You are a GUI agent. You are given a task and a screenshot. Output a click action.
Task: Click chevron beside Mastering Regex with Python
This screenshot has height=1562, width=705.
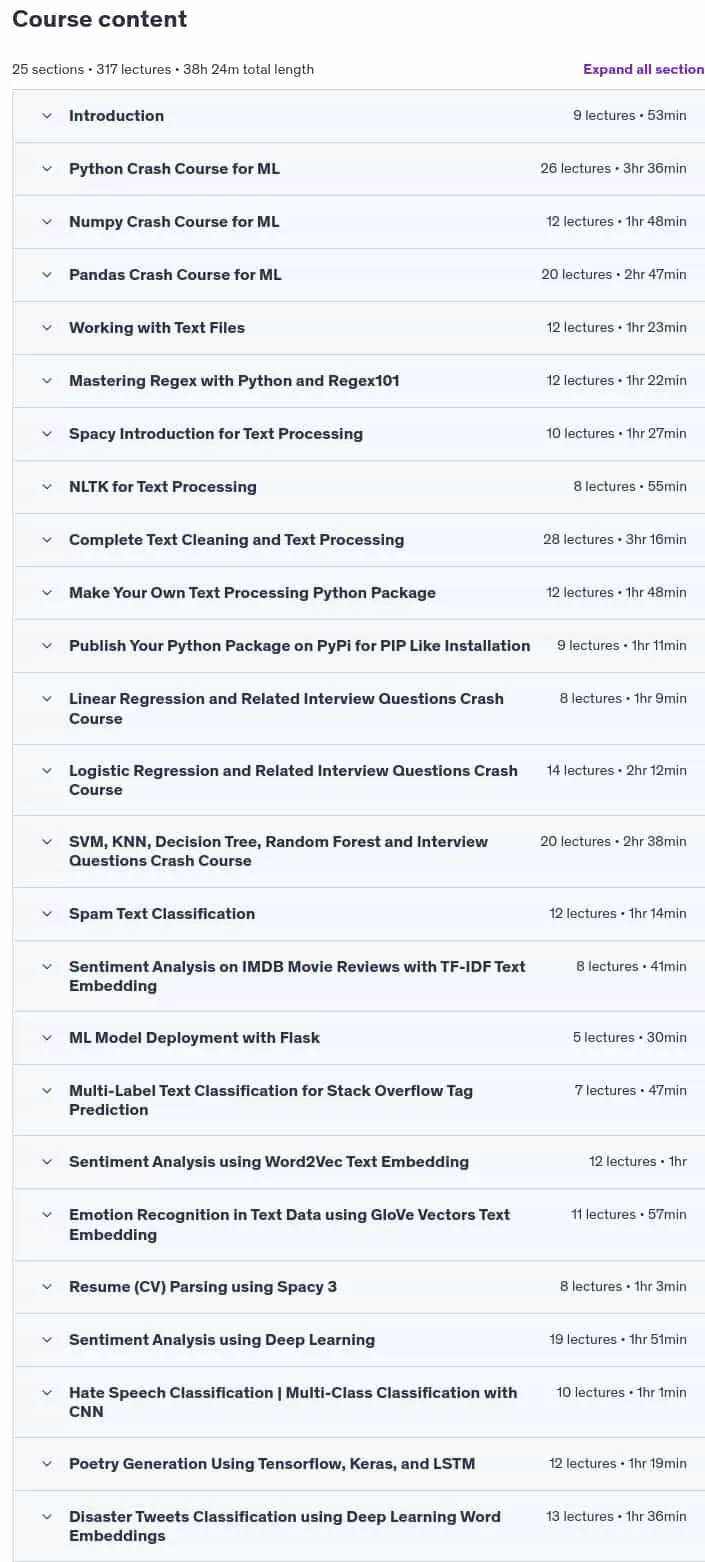(x=46, y=381)
